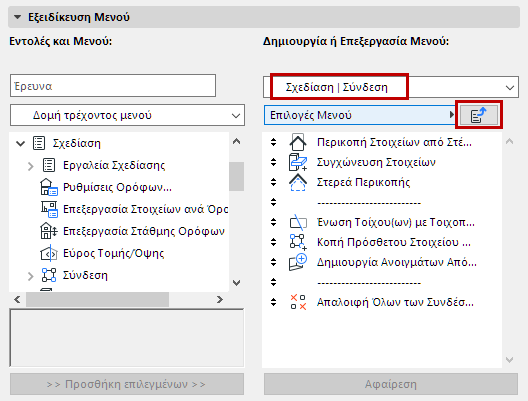Click the empty description box under the tree
This screenshot has width=528, height=401.
[x=127, y=338]
